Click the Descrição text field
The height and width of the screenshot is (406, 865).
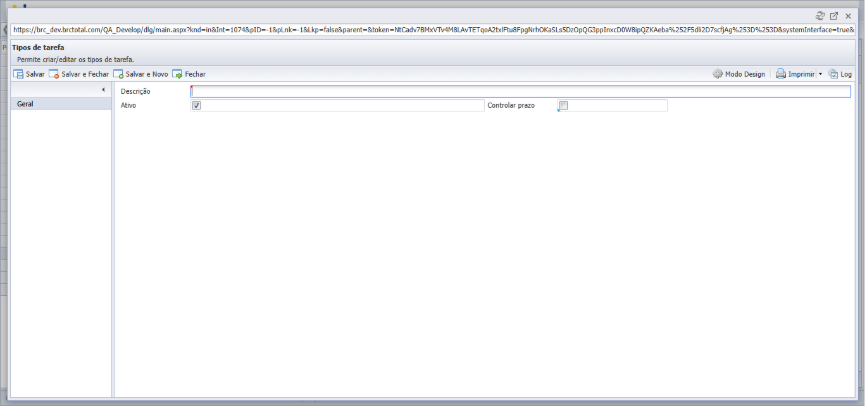[x=520, y=92]
